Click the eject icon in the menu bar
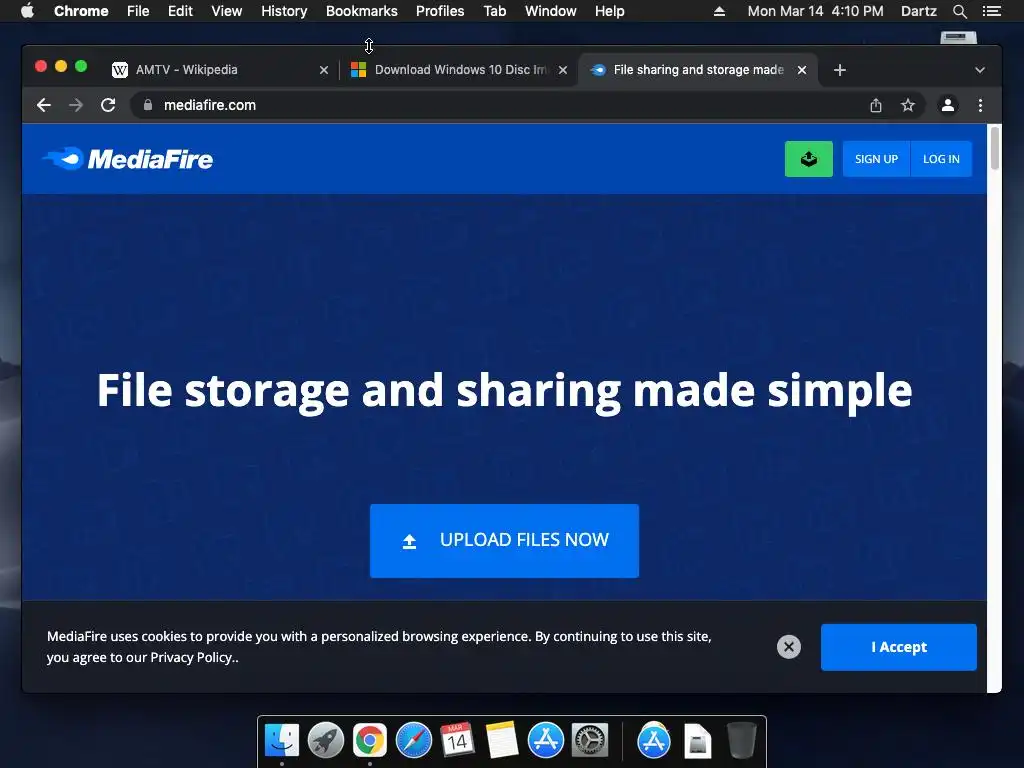Viewport: 1024px width, 768px height. 719,11
